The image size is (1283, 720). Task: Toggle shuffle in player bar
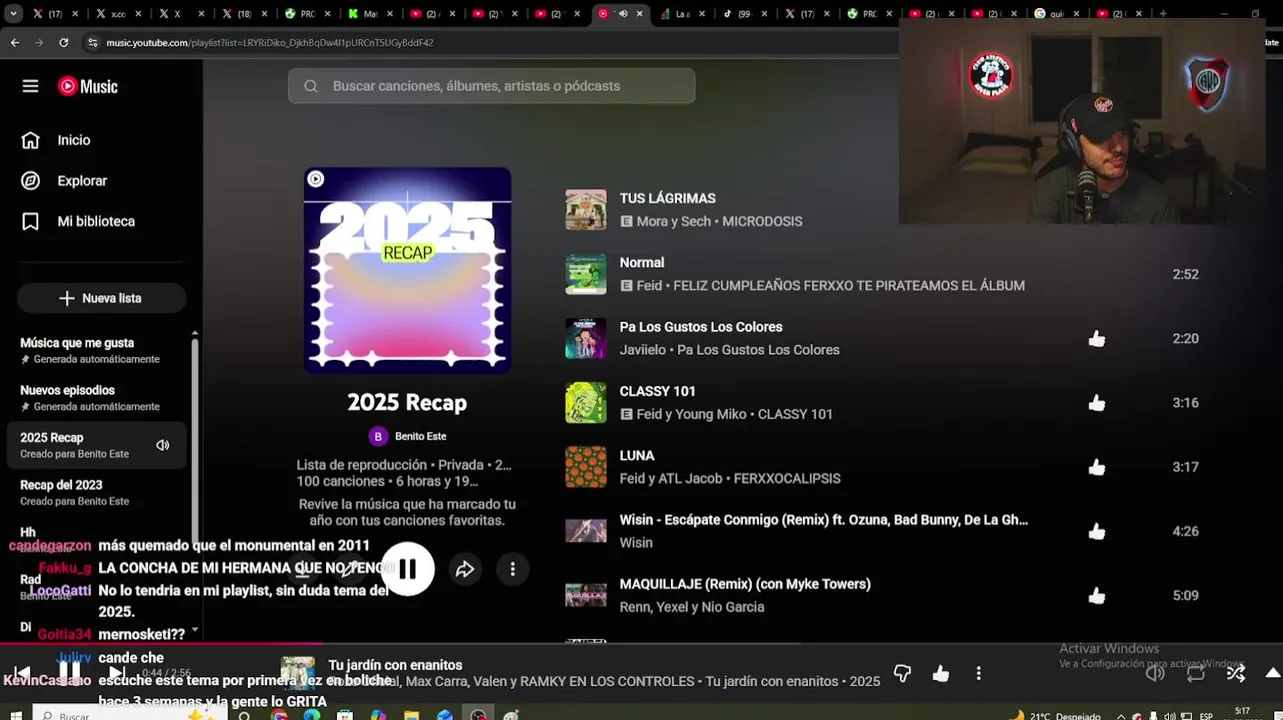point(1236,673)
